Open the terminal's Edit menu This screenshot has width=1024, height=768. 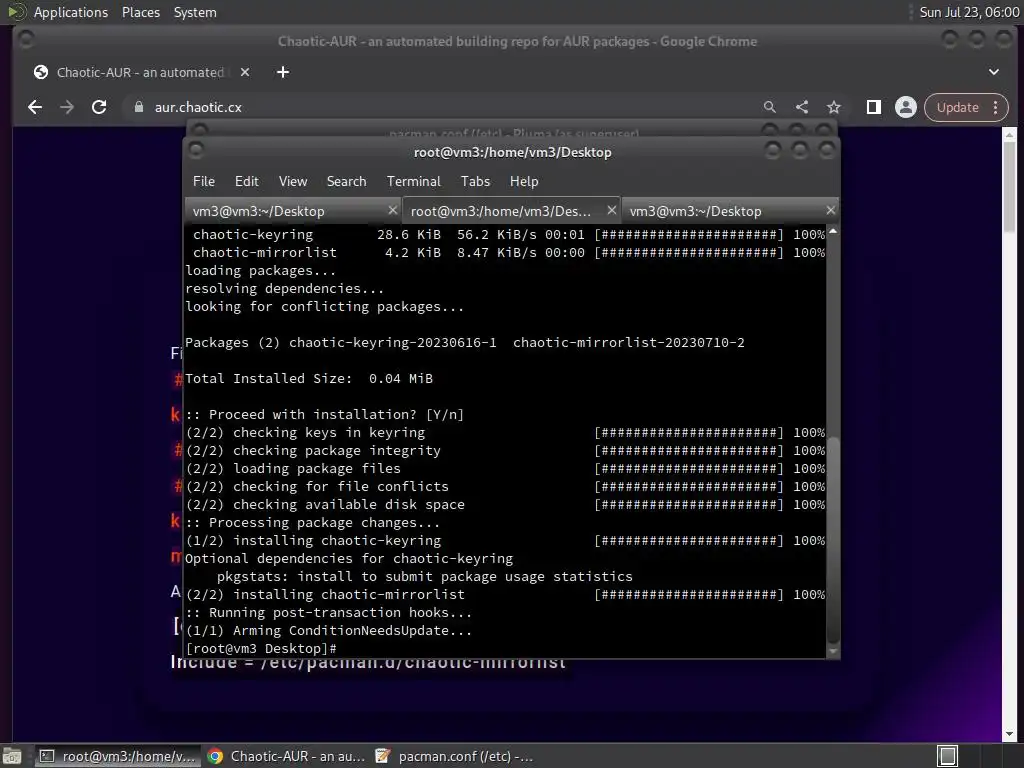coord(246,181)
